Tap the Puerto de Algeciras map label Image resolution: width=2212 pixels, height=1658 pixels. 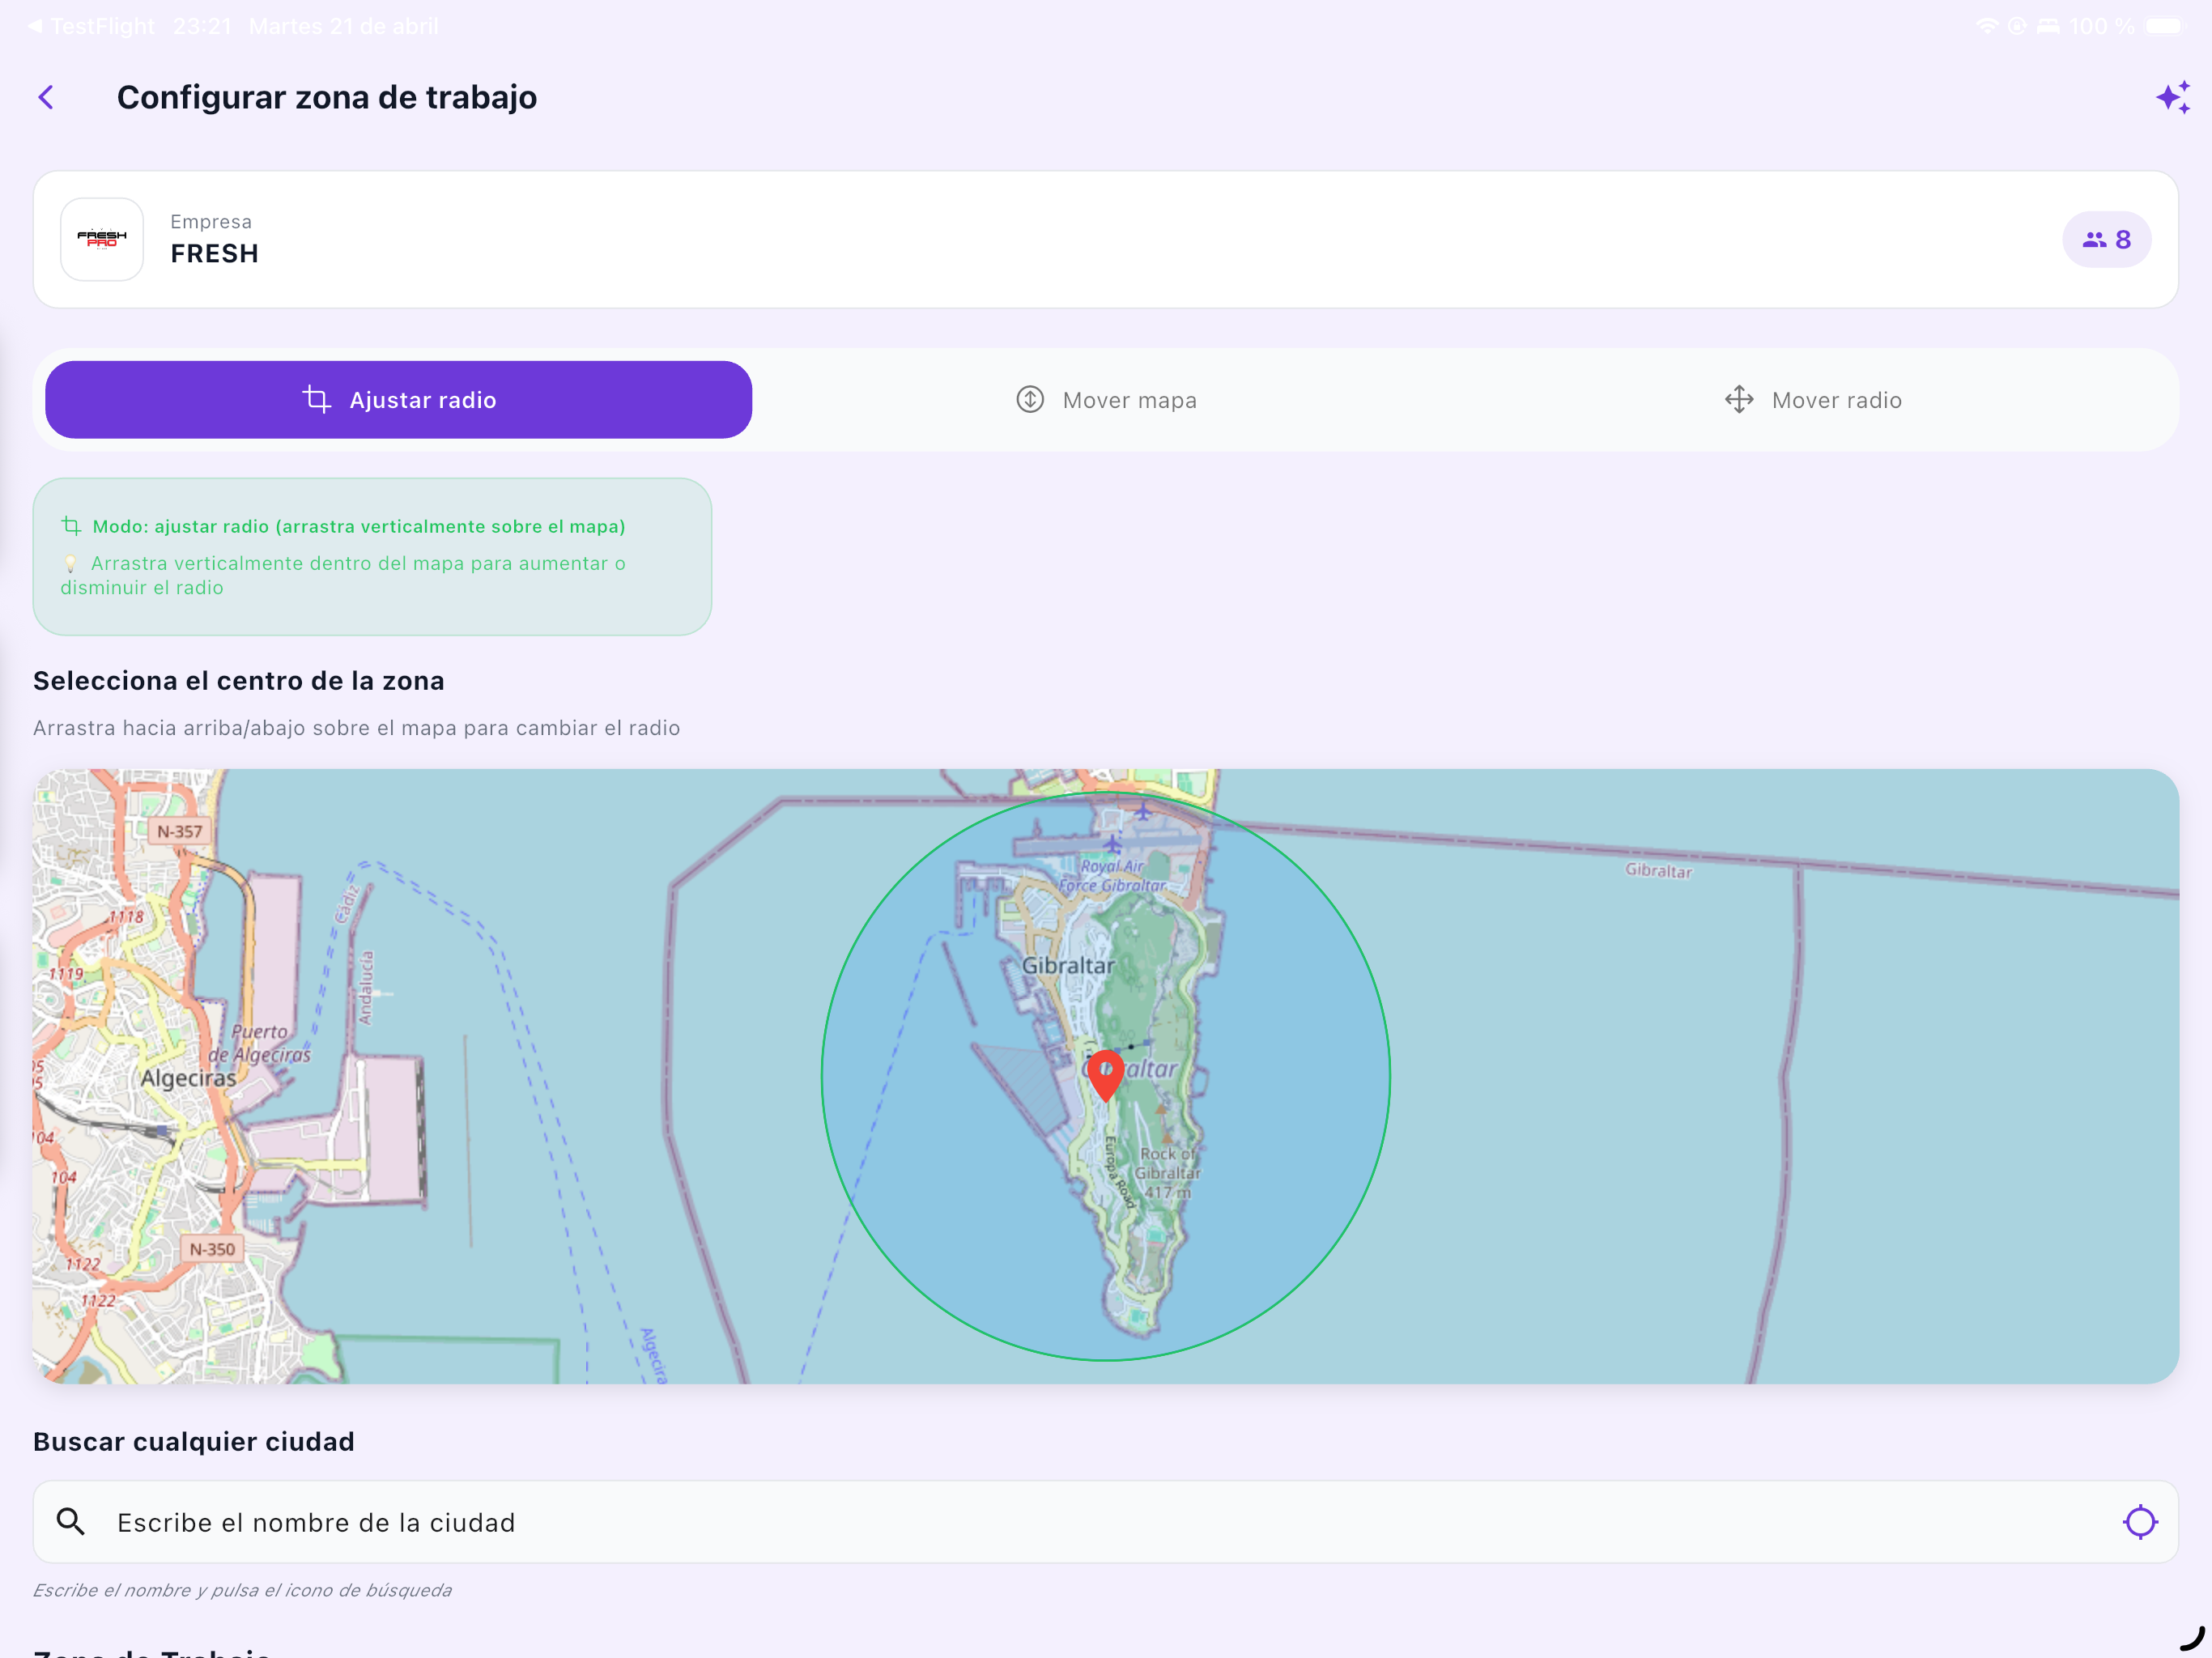260,1043
